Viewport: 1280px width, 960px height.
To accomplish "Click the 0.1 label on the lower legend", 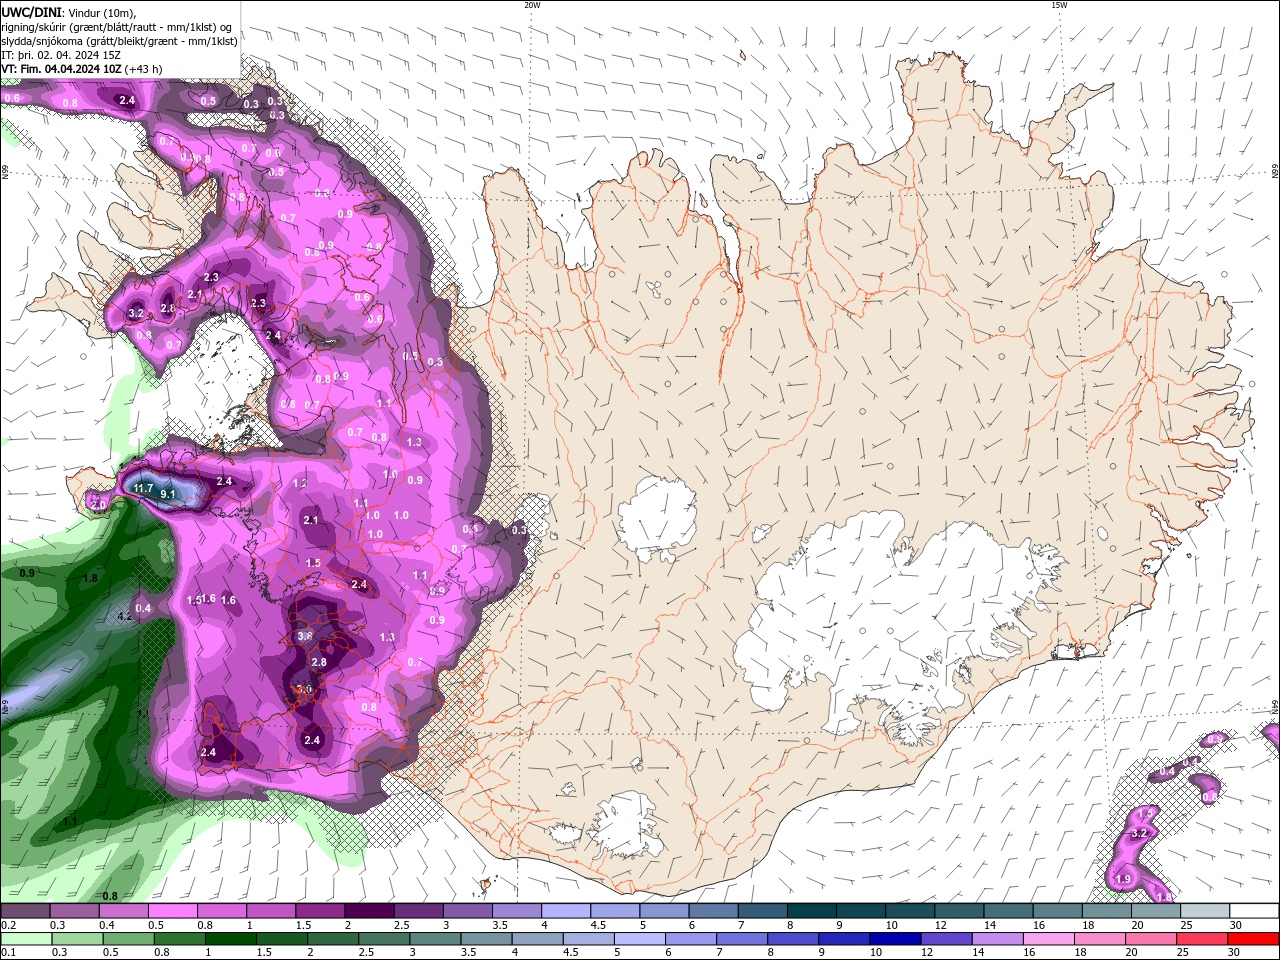I will point(8,953).
